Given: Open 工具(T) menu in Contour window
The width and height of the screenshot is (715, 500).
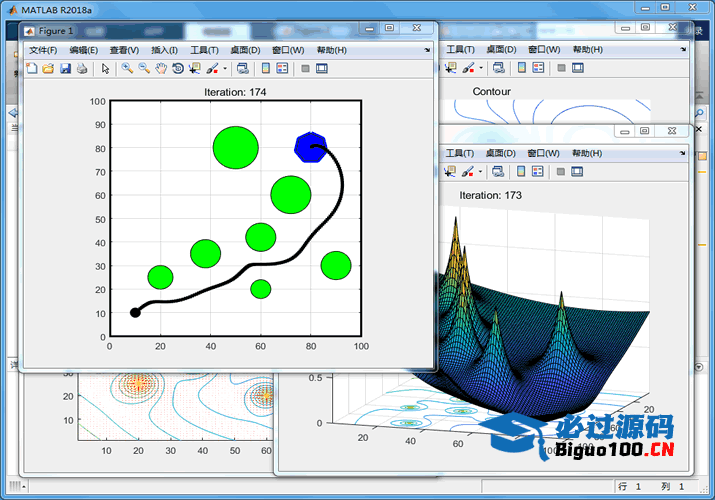Looking at the screenshot, I should pyautogui.click(x=460, y=49).
